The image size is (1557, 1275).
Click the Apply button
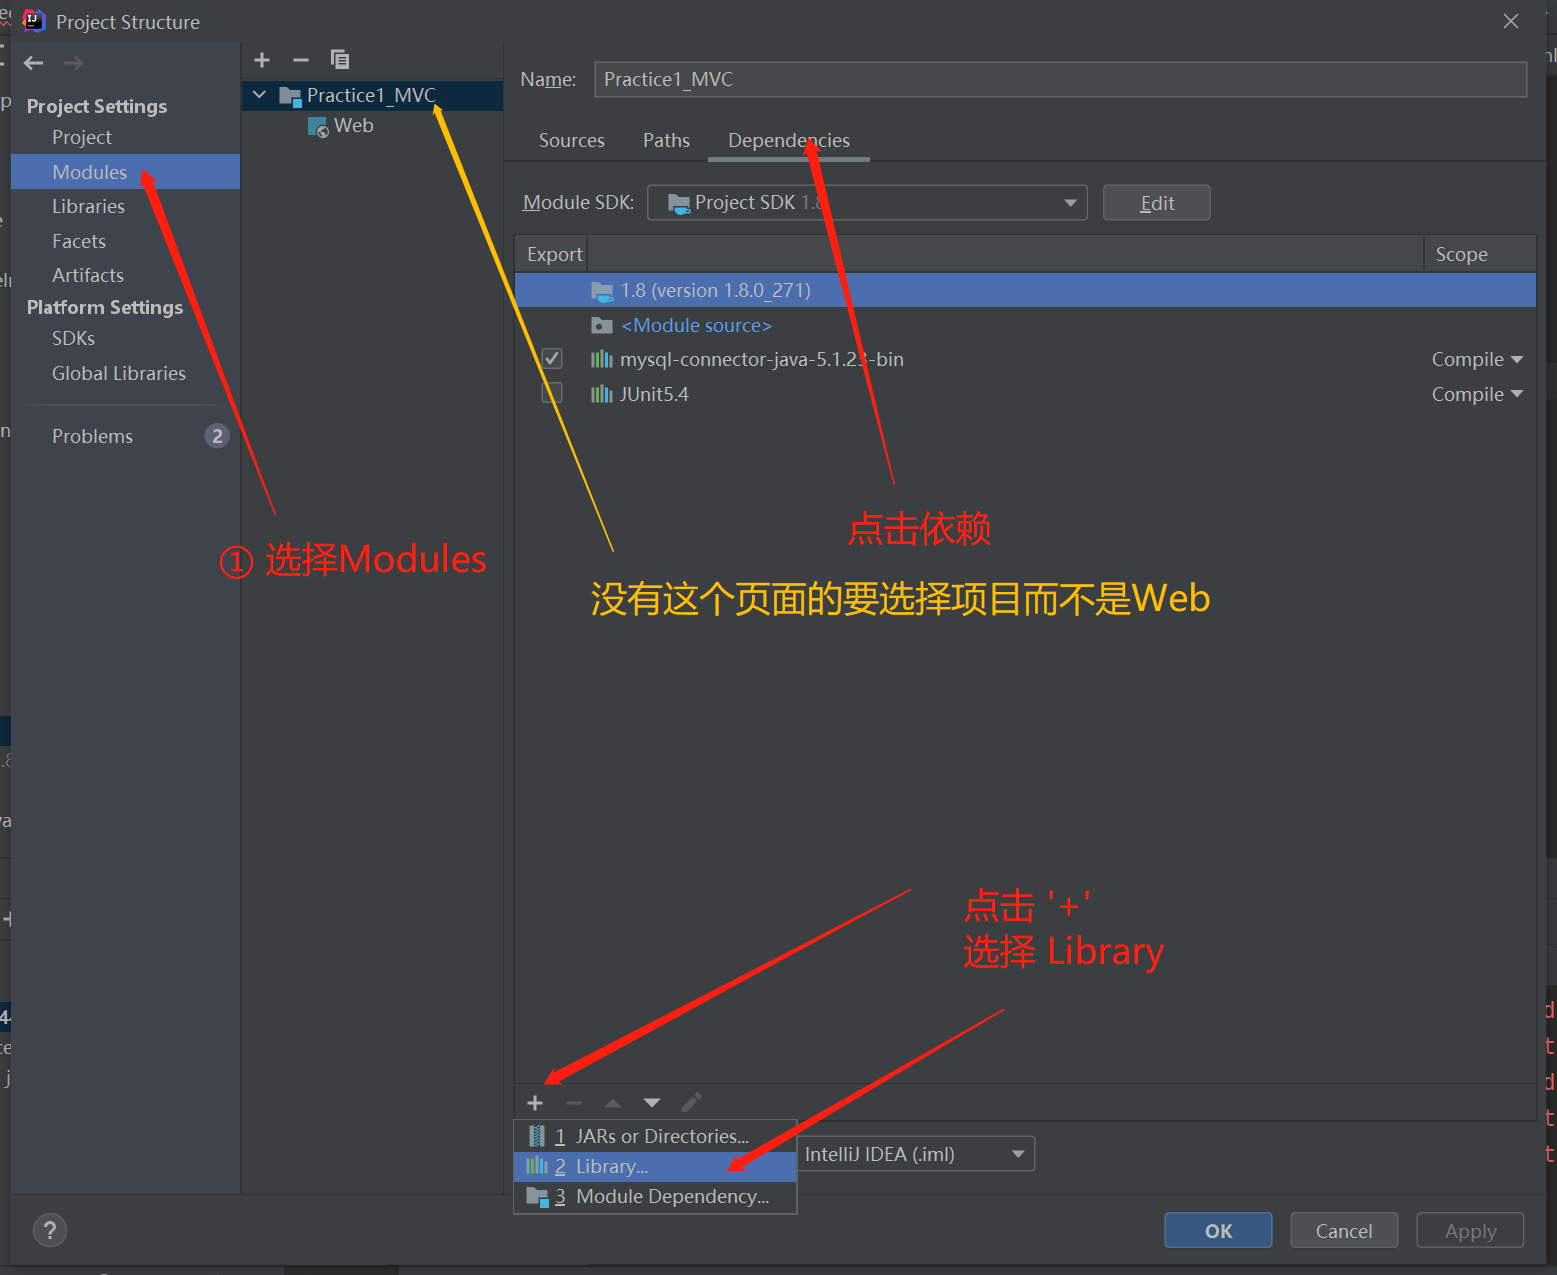[1470, 1231]
